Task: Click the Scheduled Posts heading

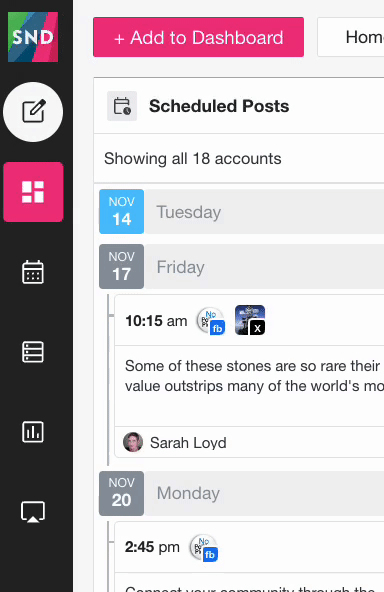Action: click(x=219, y=106)
